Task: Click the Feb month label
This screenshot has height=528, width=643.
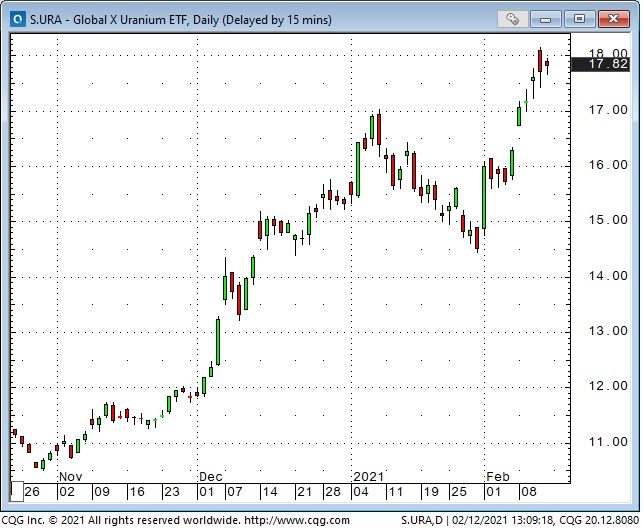Action: (x=498, y=477)
